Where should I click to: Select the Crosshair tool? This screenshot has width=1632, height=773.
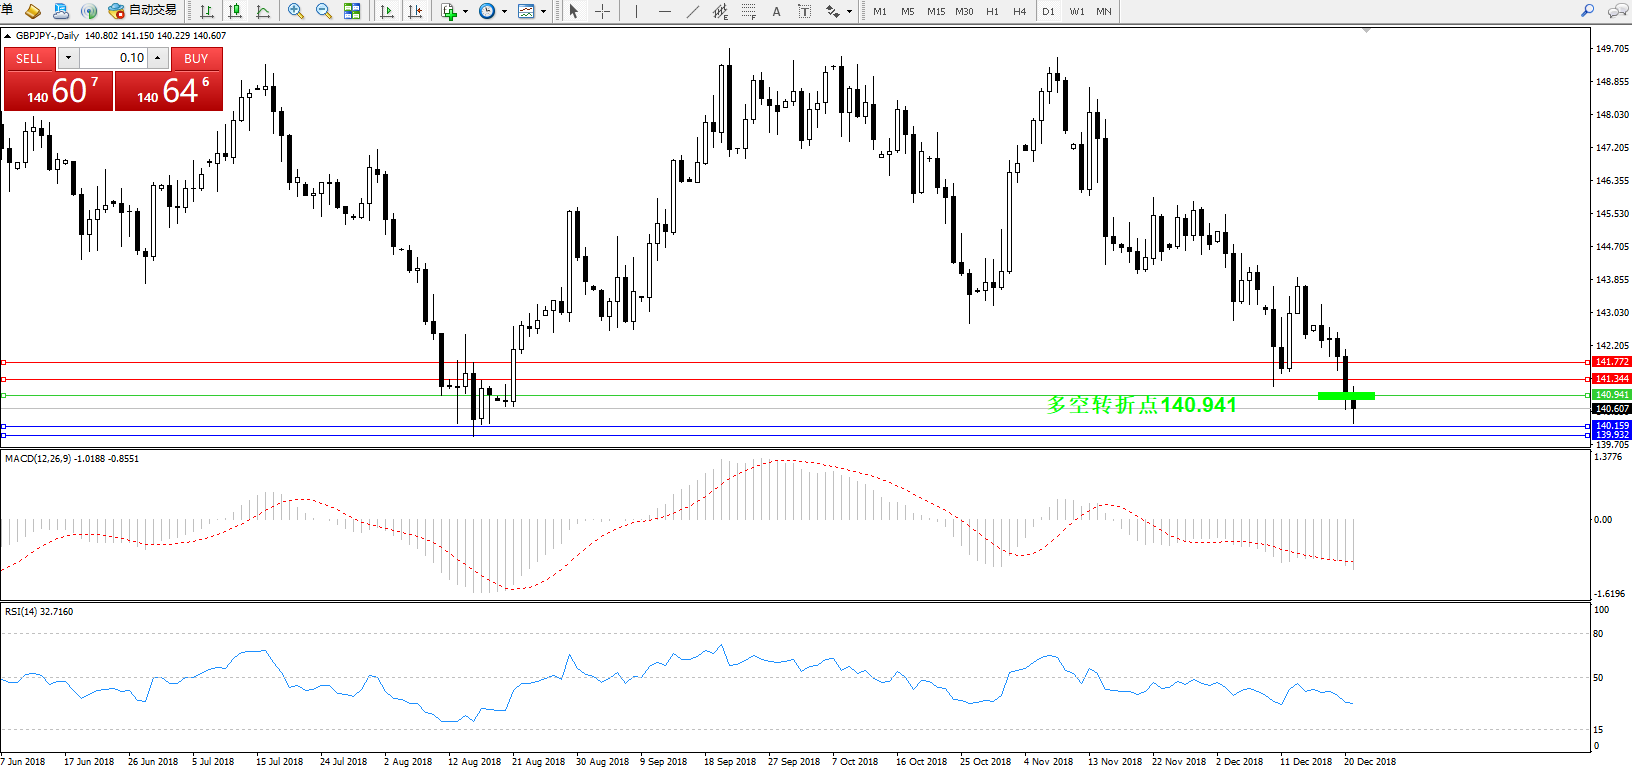point(603,11)
